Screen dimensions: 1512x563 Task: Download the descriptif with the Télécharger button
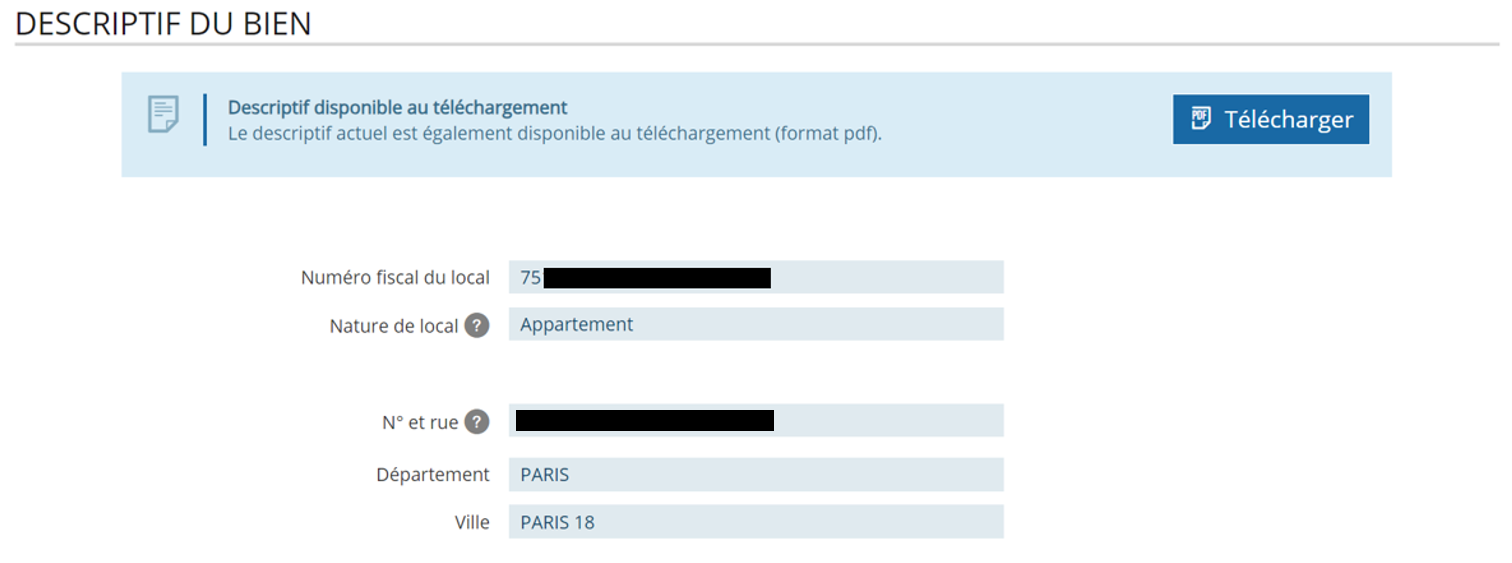pyautogui.click(x=1271, y=120)
